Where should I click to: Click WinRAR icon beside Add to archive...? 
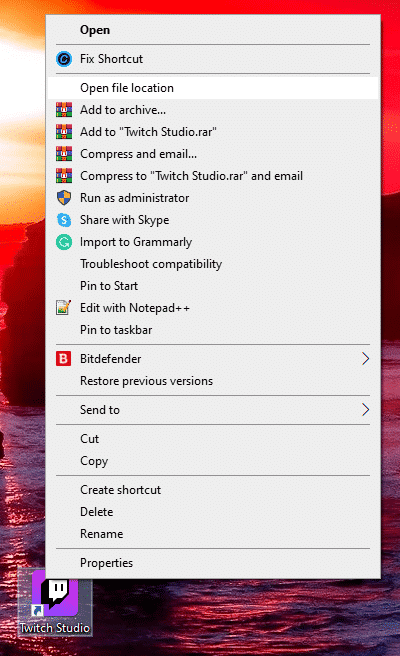(x=64, y=110)
